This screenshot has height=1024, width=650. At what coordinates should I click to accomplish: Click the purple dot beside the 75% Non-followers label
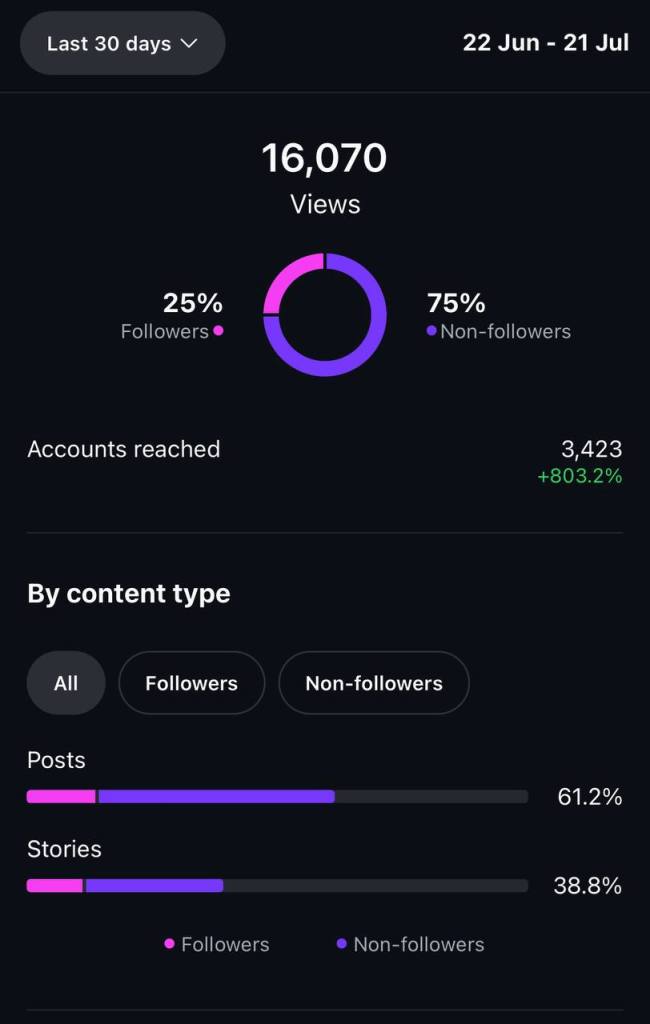(432, 331)
